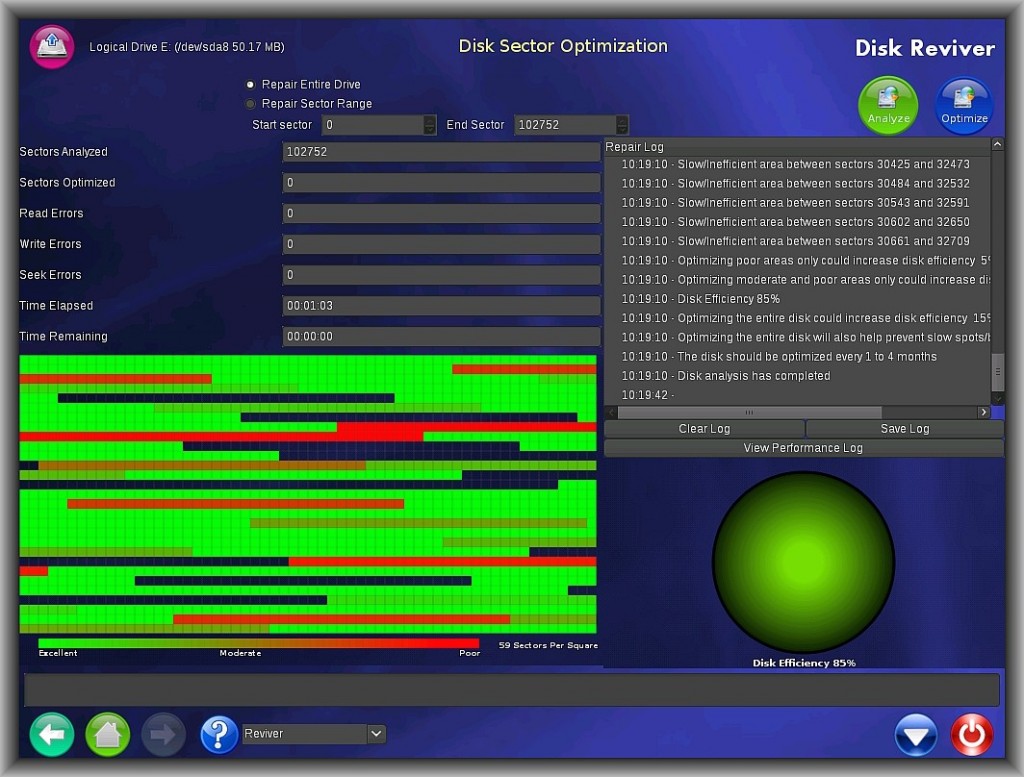This screenshot has height=777, width=1024.
Task: Click the Disk Reviver title
Action: coord(925,48)
